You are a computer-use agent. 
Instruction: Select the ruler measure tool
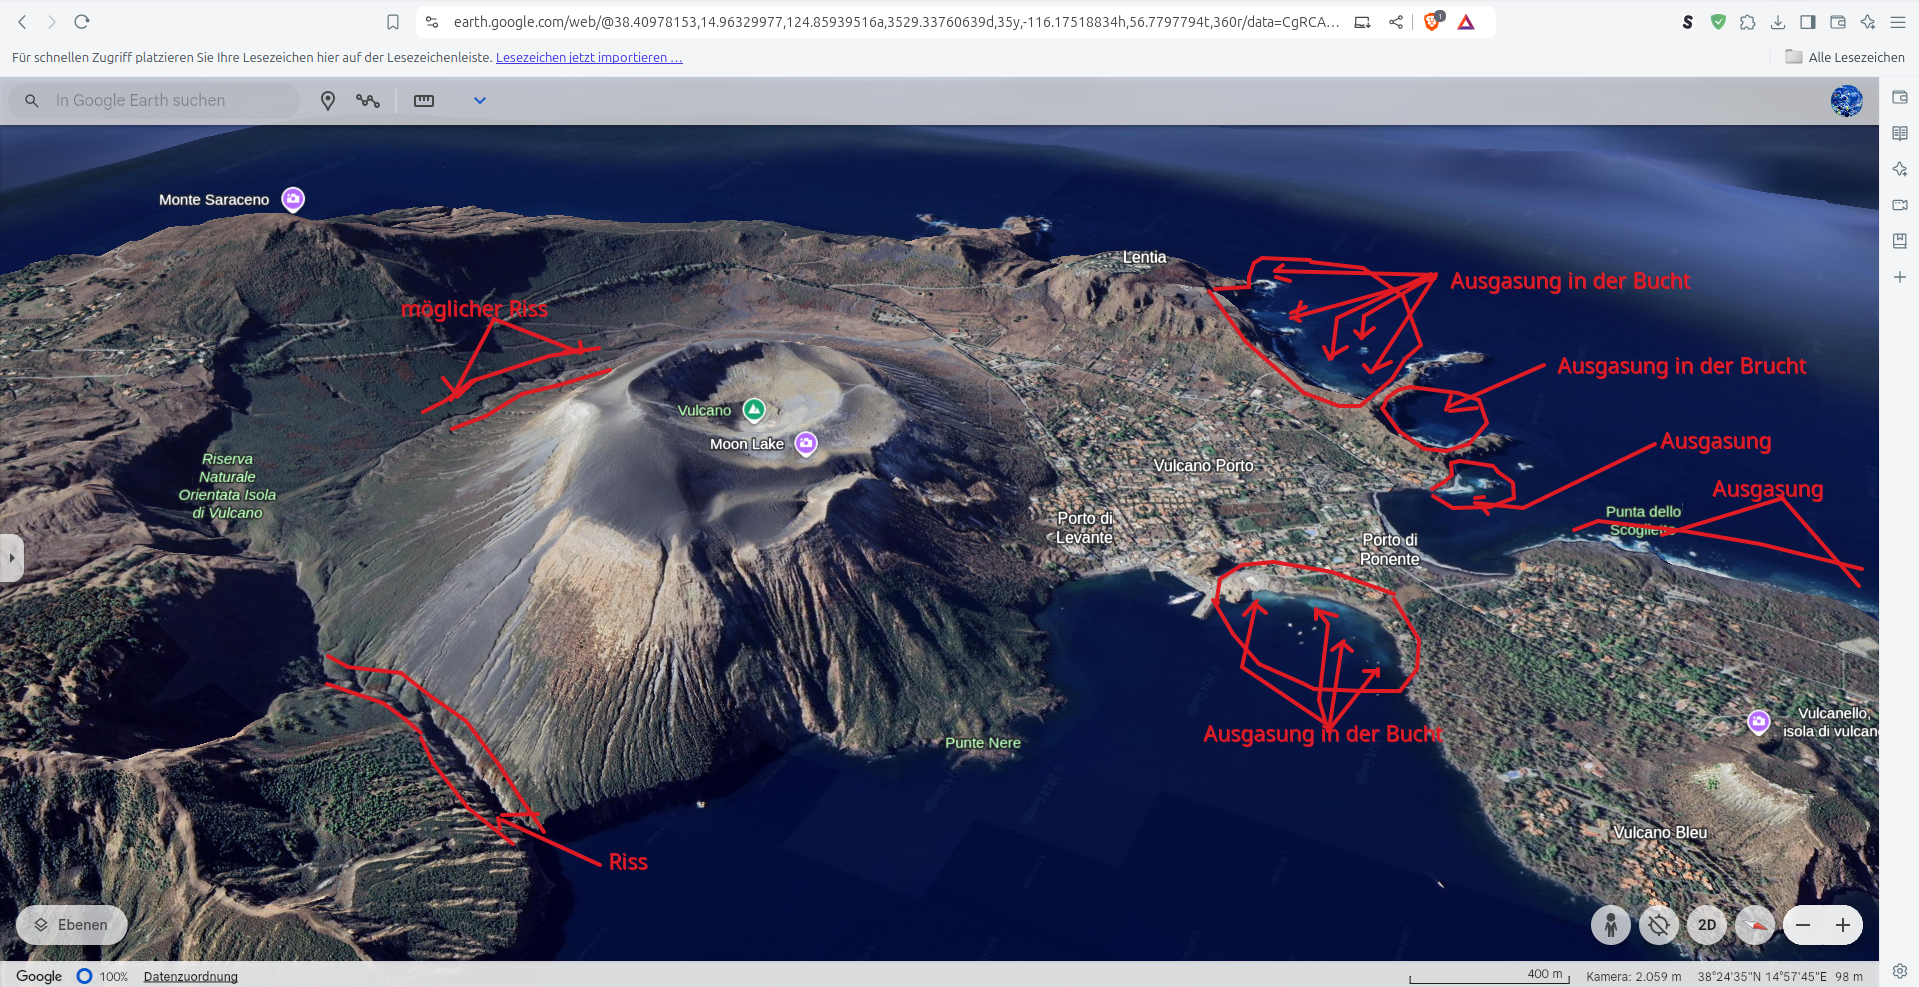[424, 100]
